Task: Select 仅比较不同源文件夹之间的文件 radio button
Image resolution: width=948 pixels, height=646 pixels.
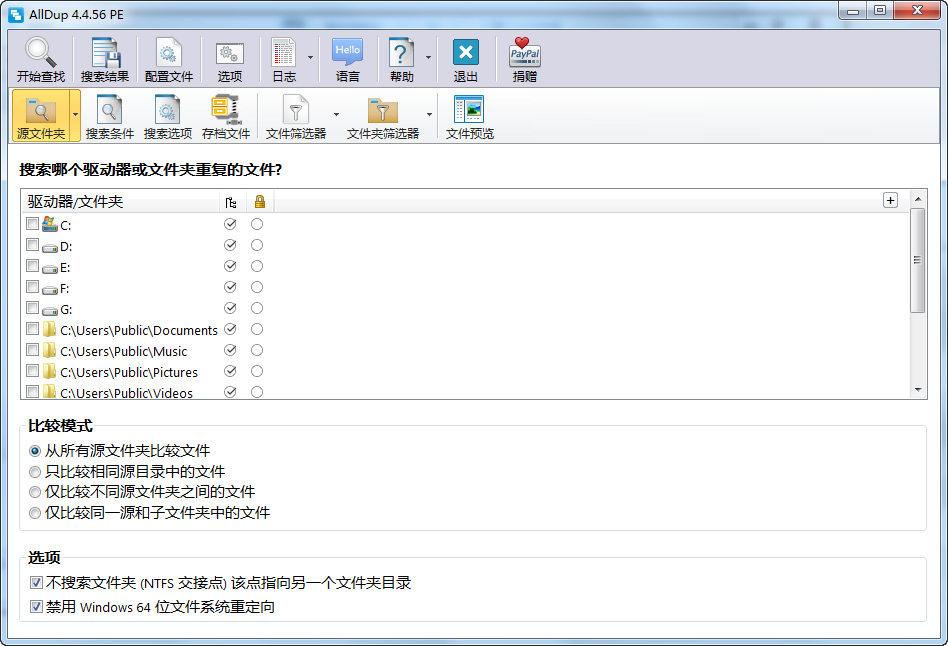Action: [35, 492]
